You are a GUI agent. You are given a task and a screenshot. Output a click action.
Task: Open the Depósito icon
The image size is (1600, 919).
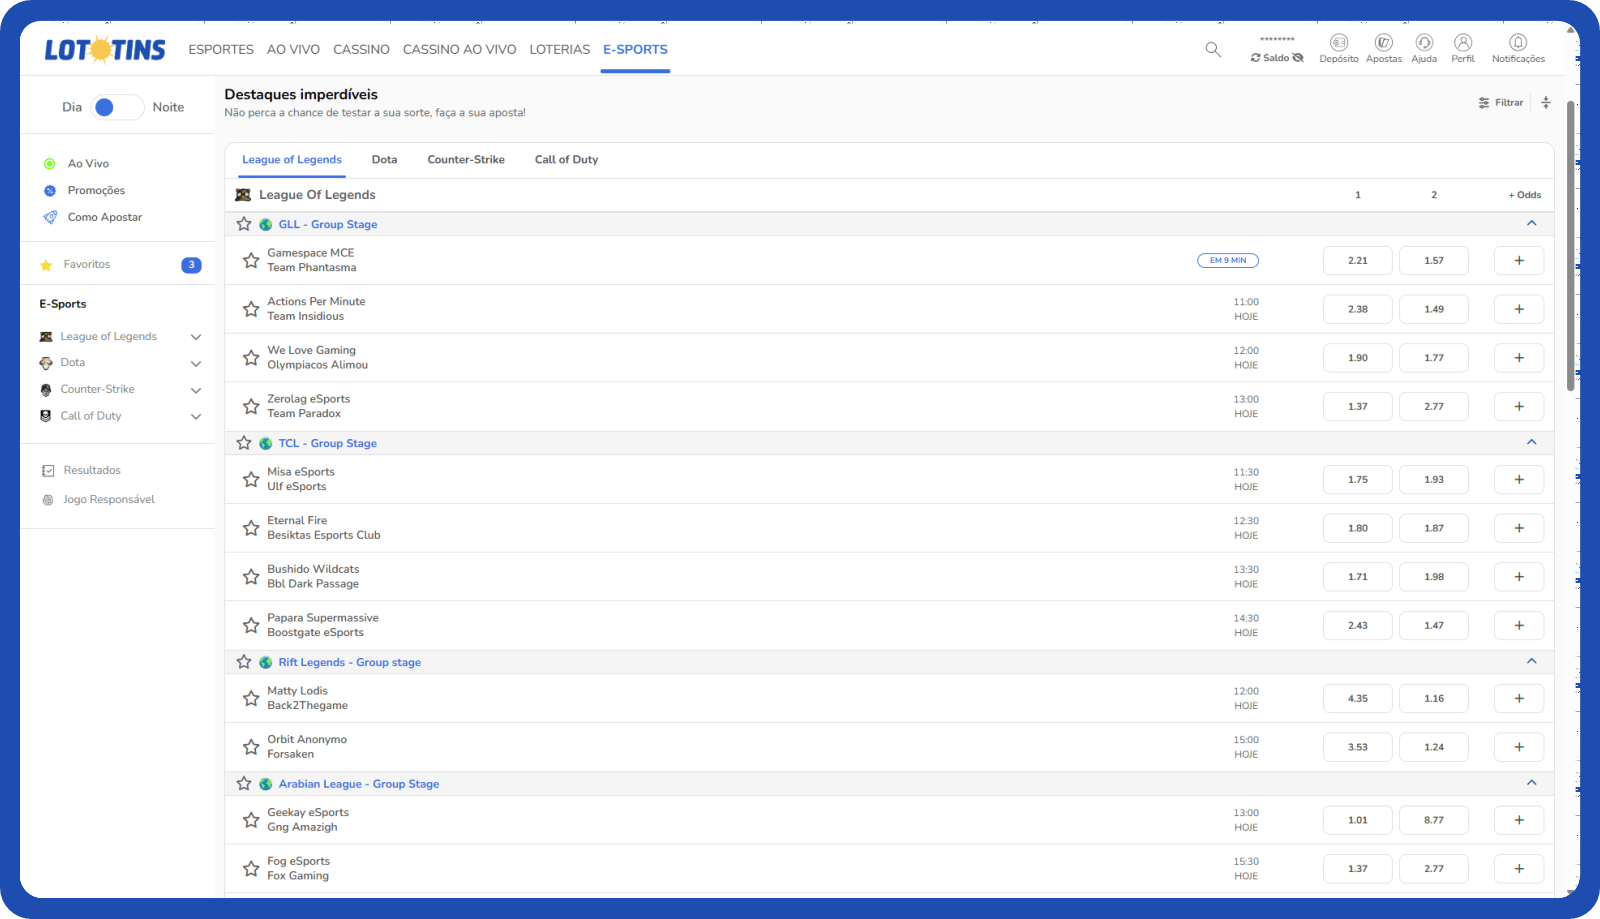(x=1339, y=42)
